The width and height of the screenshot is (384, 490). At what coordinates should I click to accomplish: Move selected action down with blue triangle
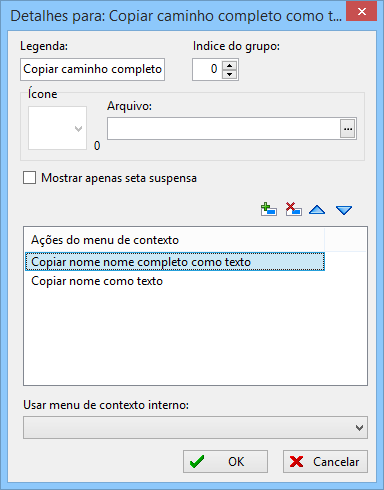coord(344,210)
